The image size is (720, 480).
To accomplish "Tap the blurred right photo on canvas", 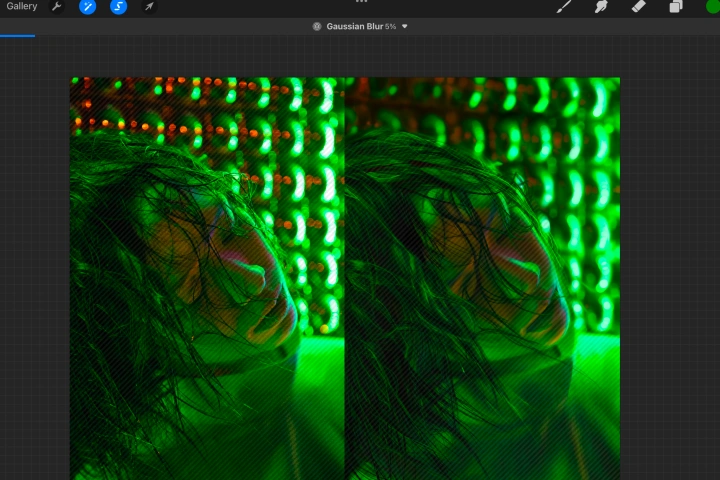I will (x=482, y=278).
